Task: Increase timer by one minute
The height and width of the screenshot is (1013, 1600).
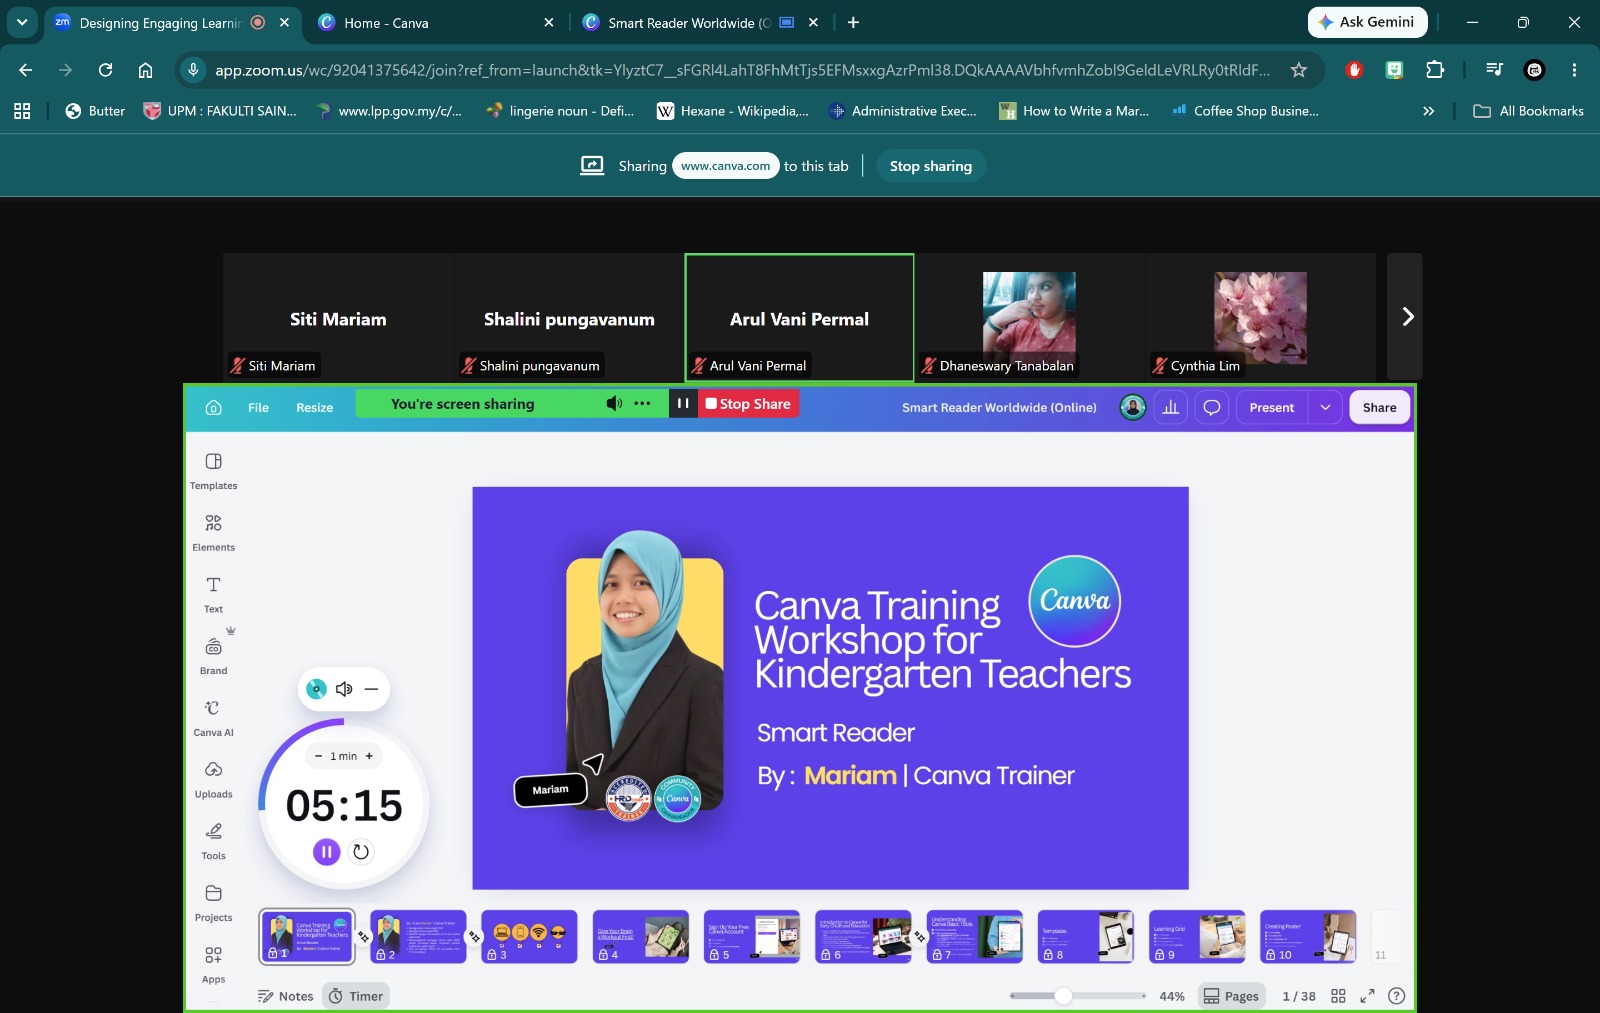Action: (x=369, y=756)
